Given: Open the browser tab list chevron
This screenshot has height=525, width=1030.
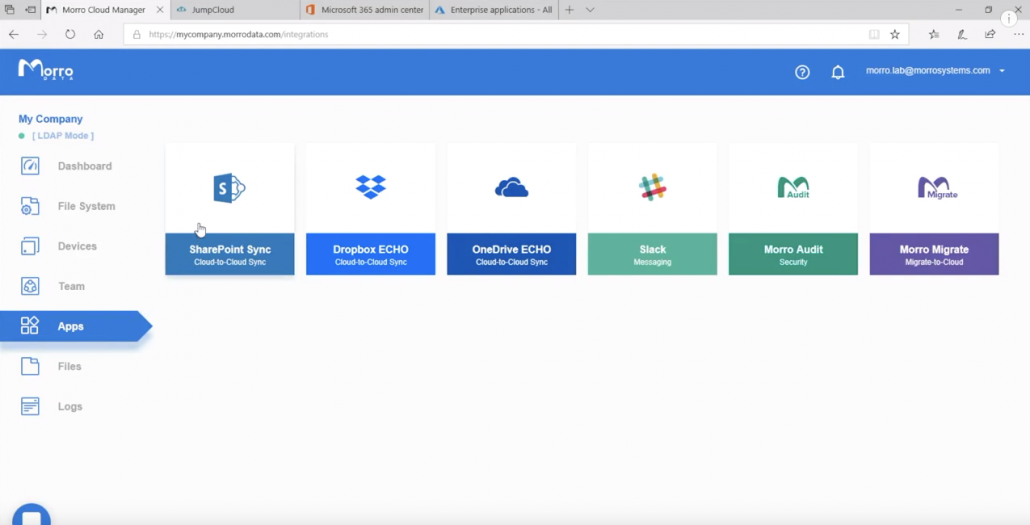Looking at the screenshot, I should [x=590, y=10].
